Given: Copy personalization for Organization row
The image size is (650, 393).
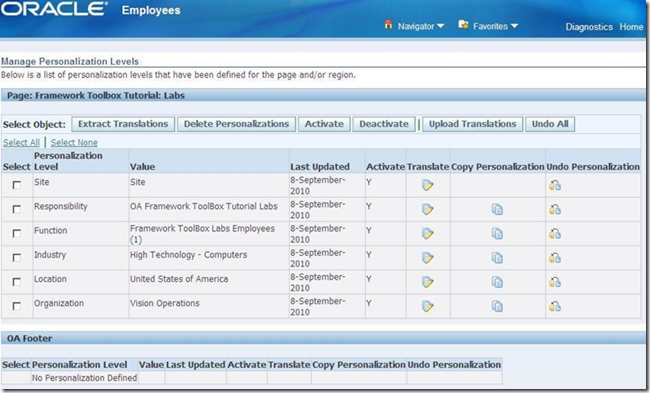Looking at the screenshot, I should tap(497, 306).
